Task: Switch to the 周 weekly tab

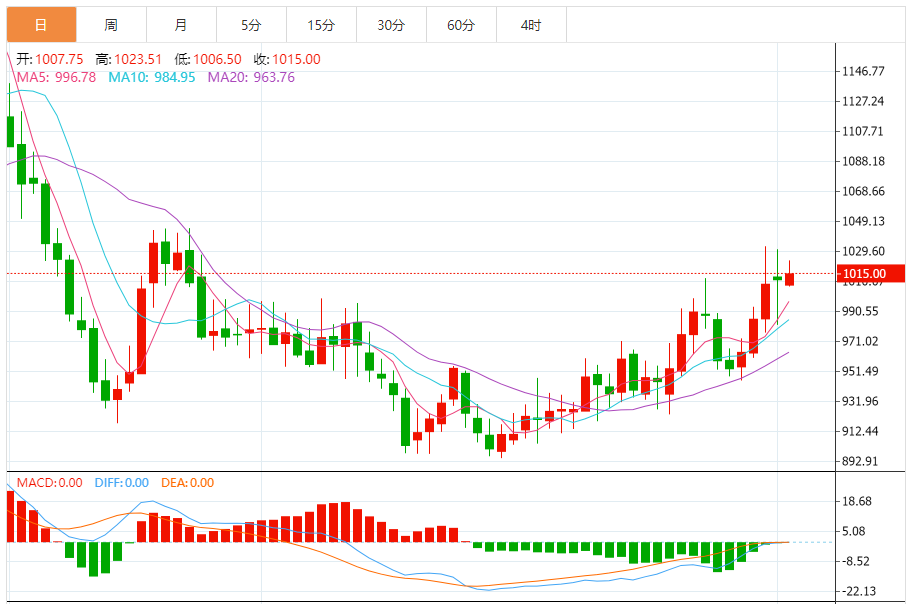Action: (x=111, y=25)
